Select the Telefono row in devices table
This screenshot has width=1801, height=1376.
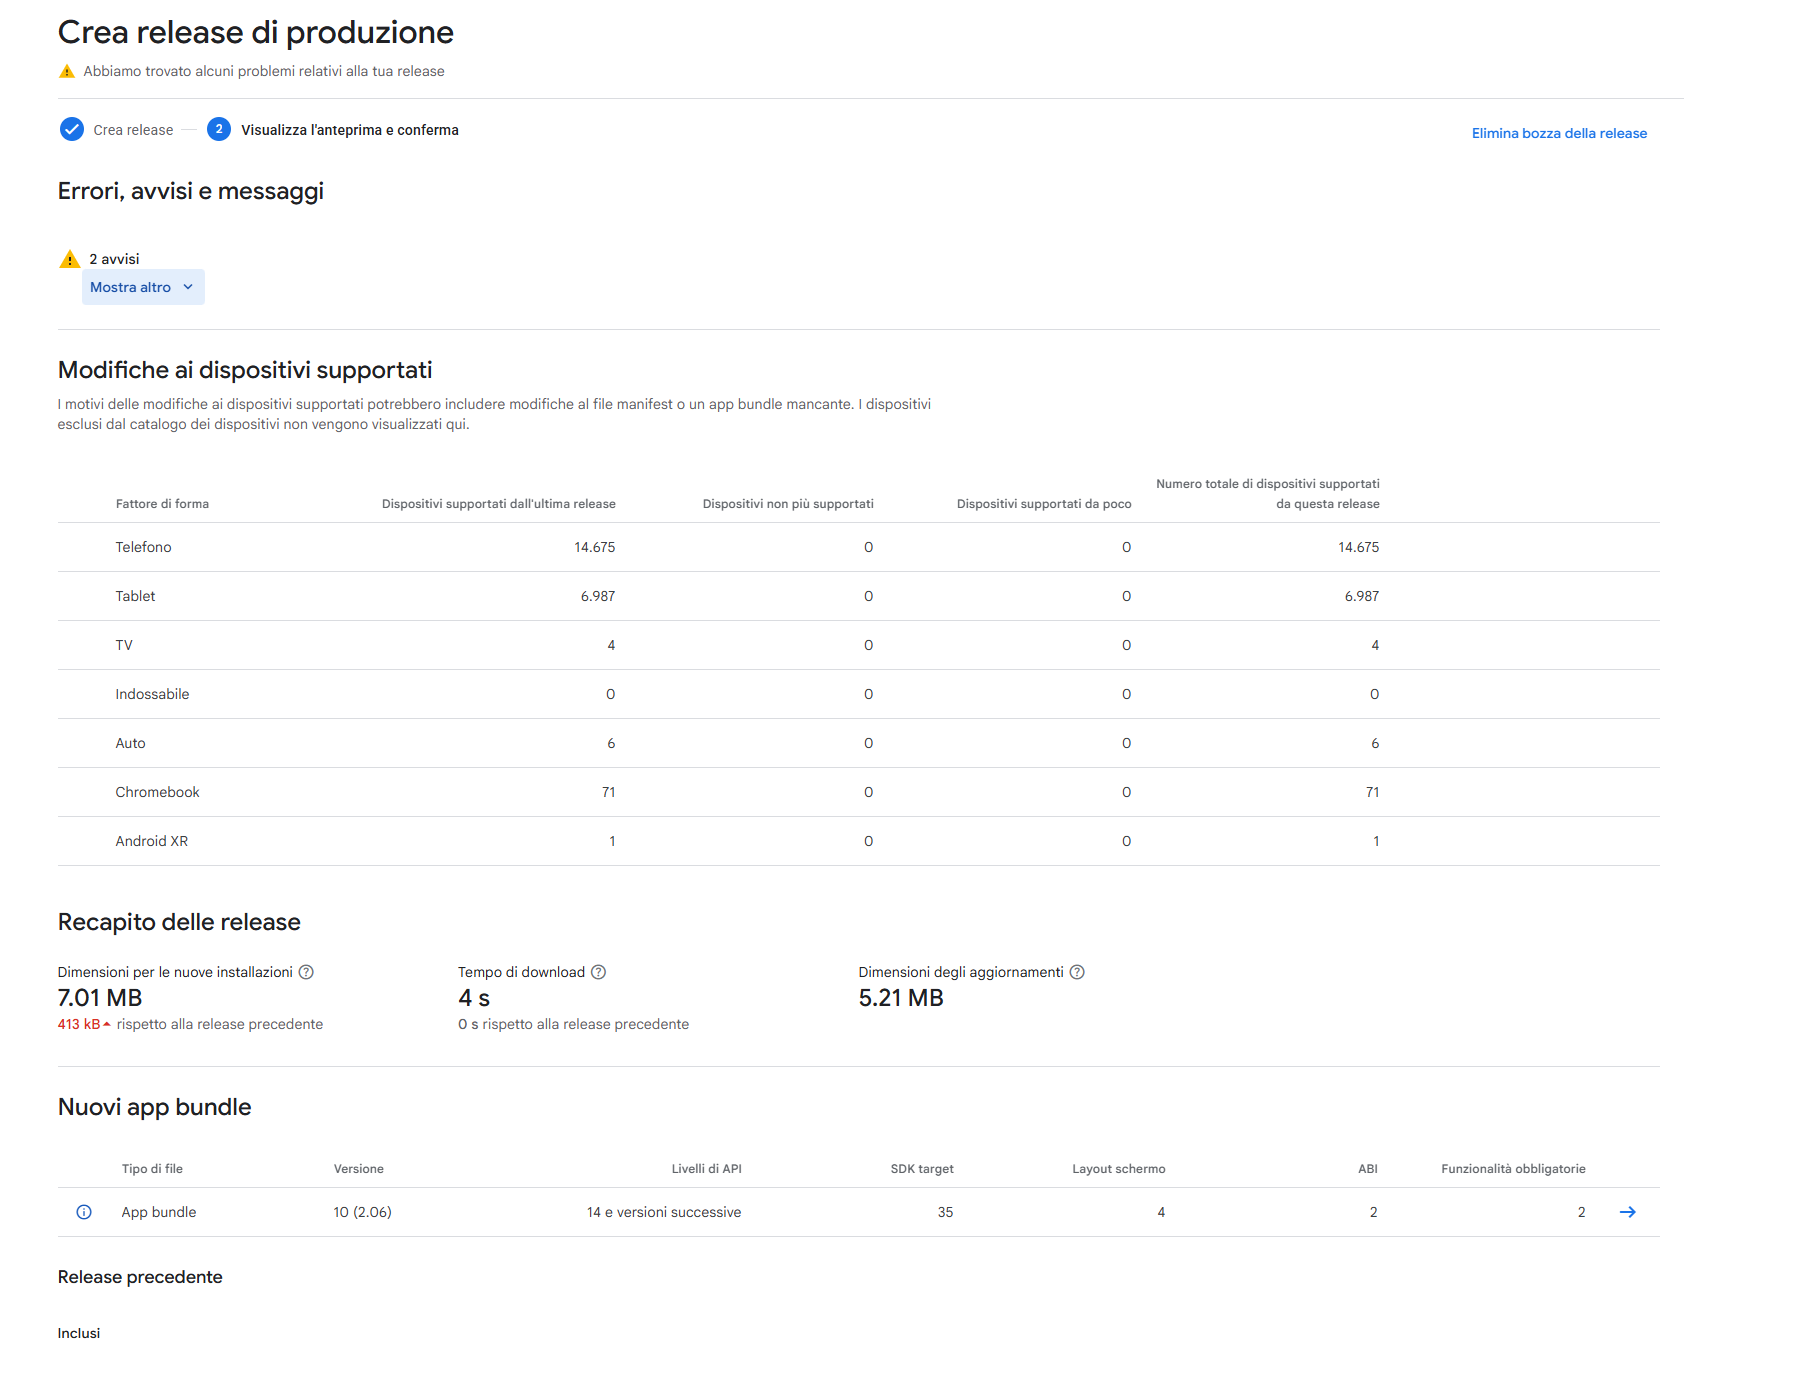pos(143,547)
